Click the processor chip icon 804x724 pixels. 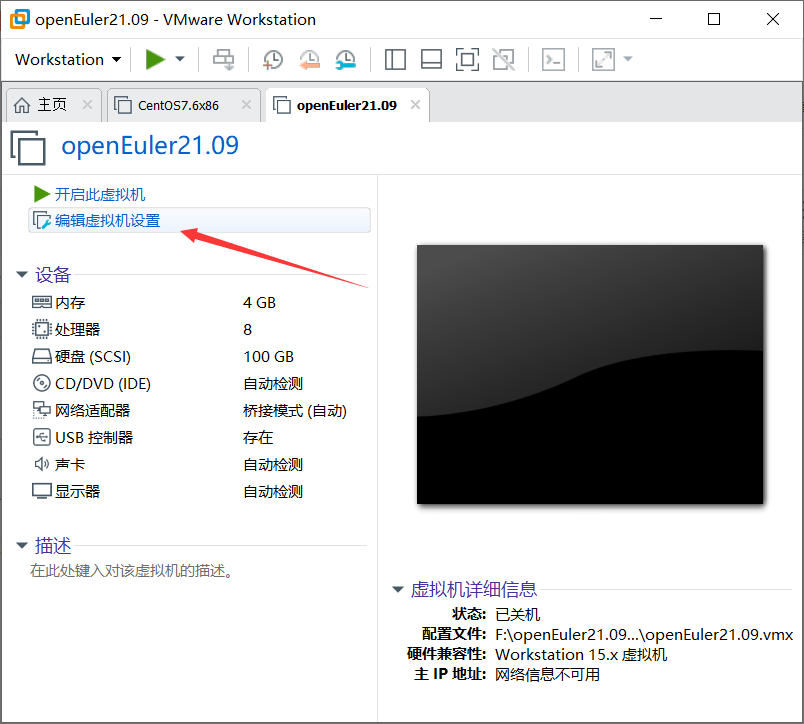[42, 330]
